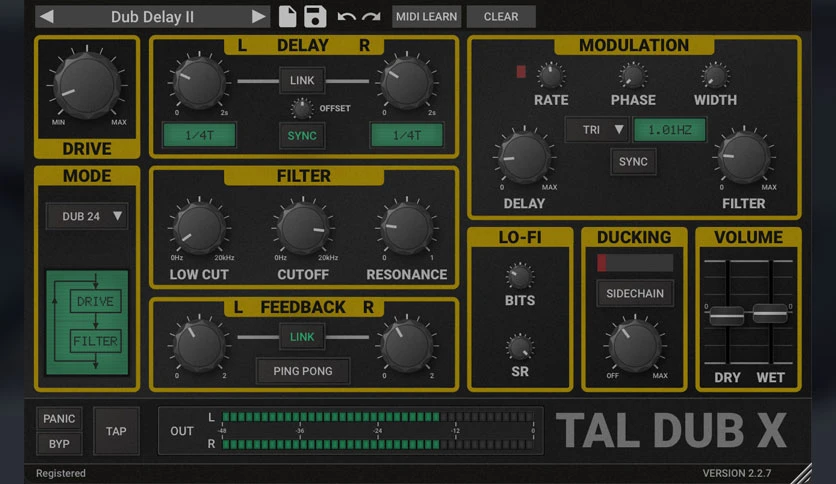The width and height of the screenshot is (836, 484).
Task: Click the DRY volume fader
Action: click(x=727, y=315)
